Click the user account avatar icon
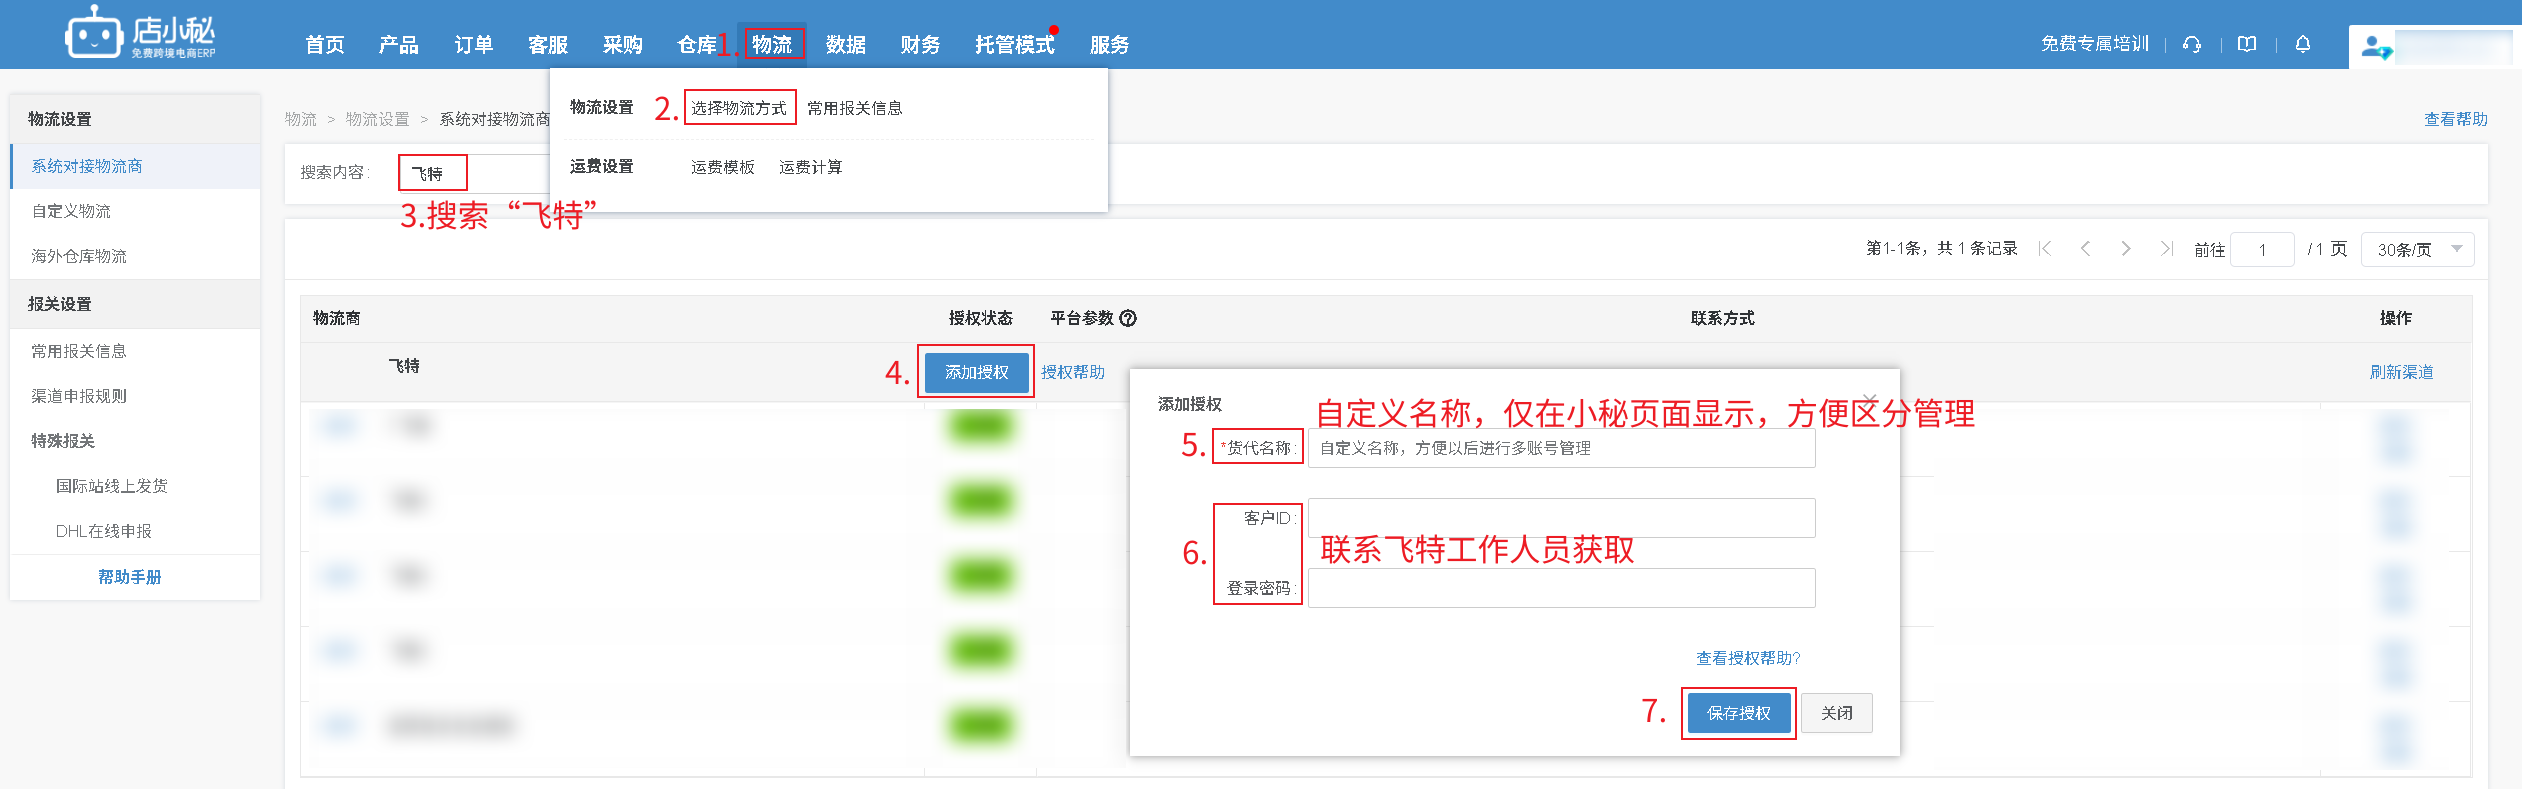 coord(2374,47)
